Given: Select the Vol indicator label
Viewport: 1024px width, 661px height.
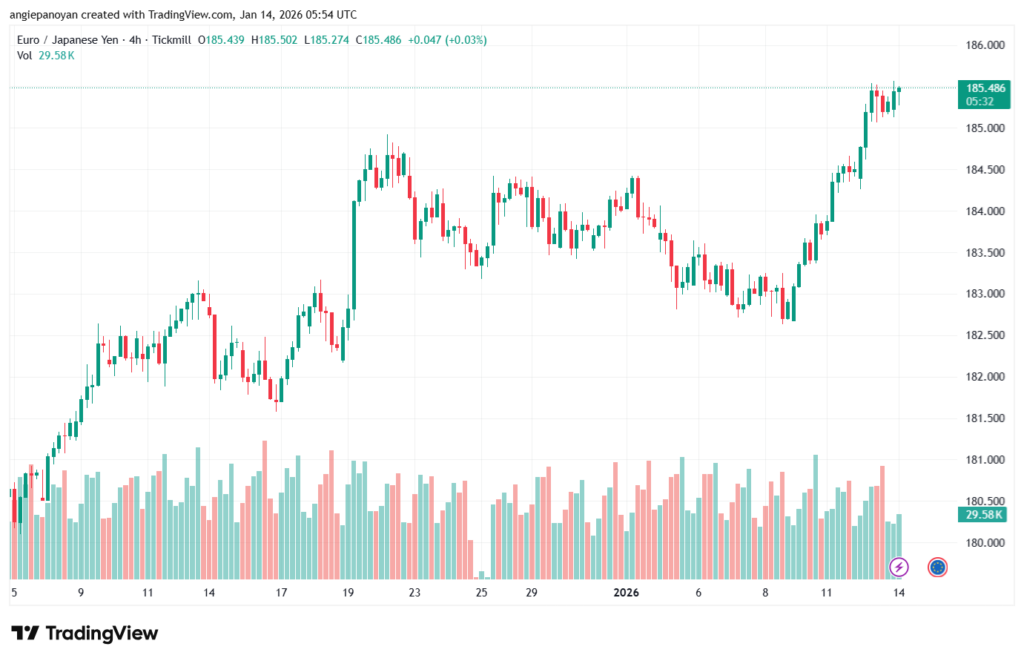Looking at the screenshot, I should click(25, 55).
